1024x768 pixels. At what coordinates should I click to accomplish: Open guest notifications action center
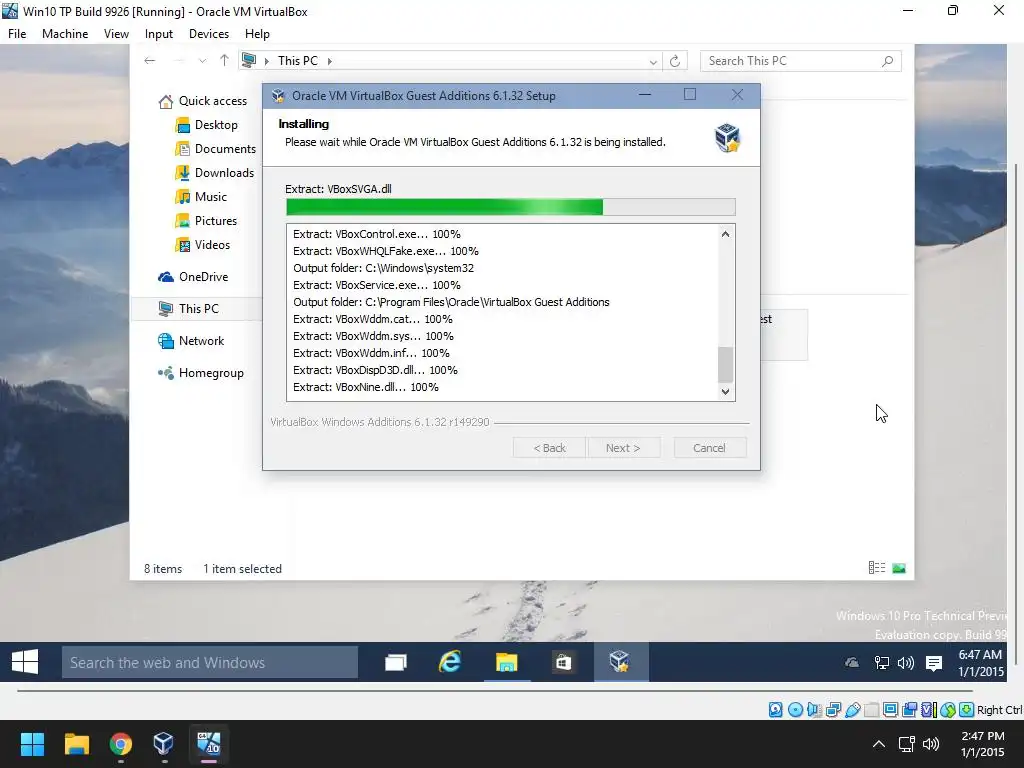coord(934,664)
